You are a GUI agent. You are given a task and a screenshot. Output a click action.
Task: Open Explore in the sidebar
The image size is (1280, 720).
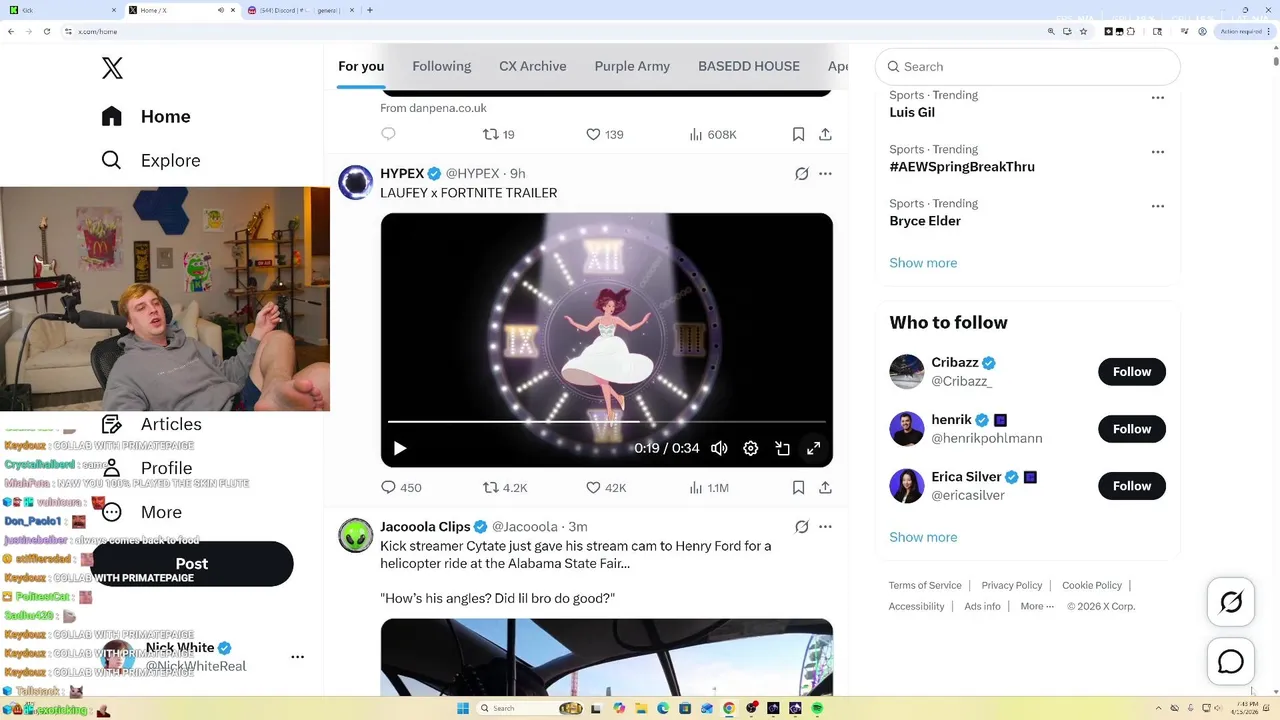click(x=151, y=160)
